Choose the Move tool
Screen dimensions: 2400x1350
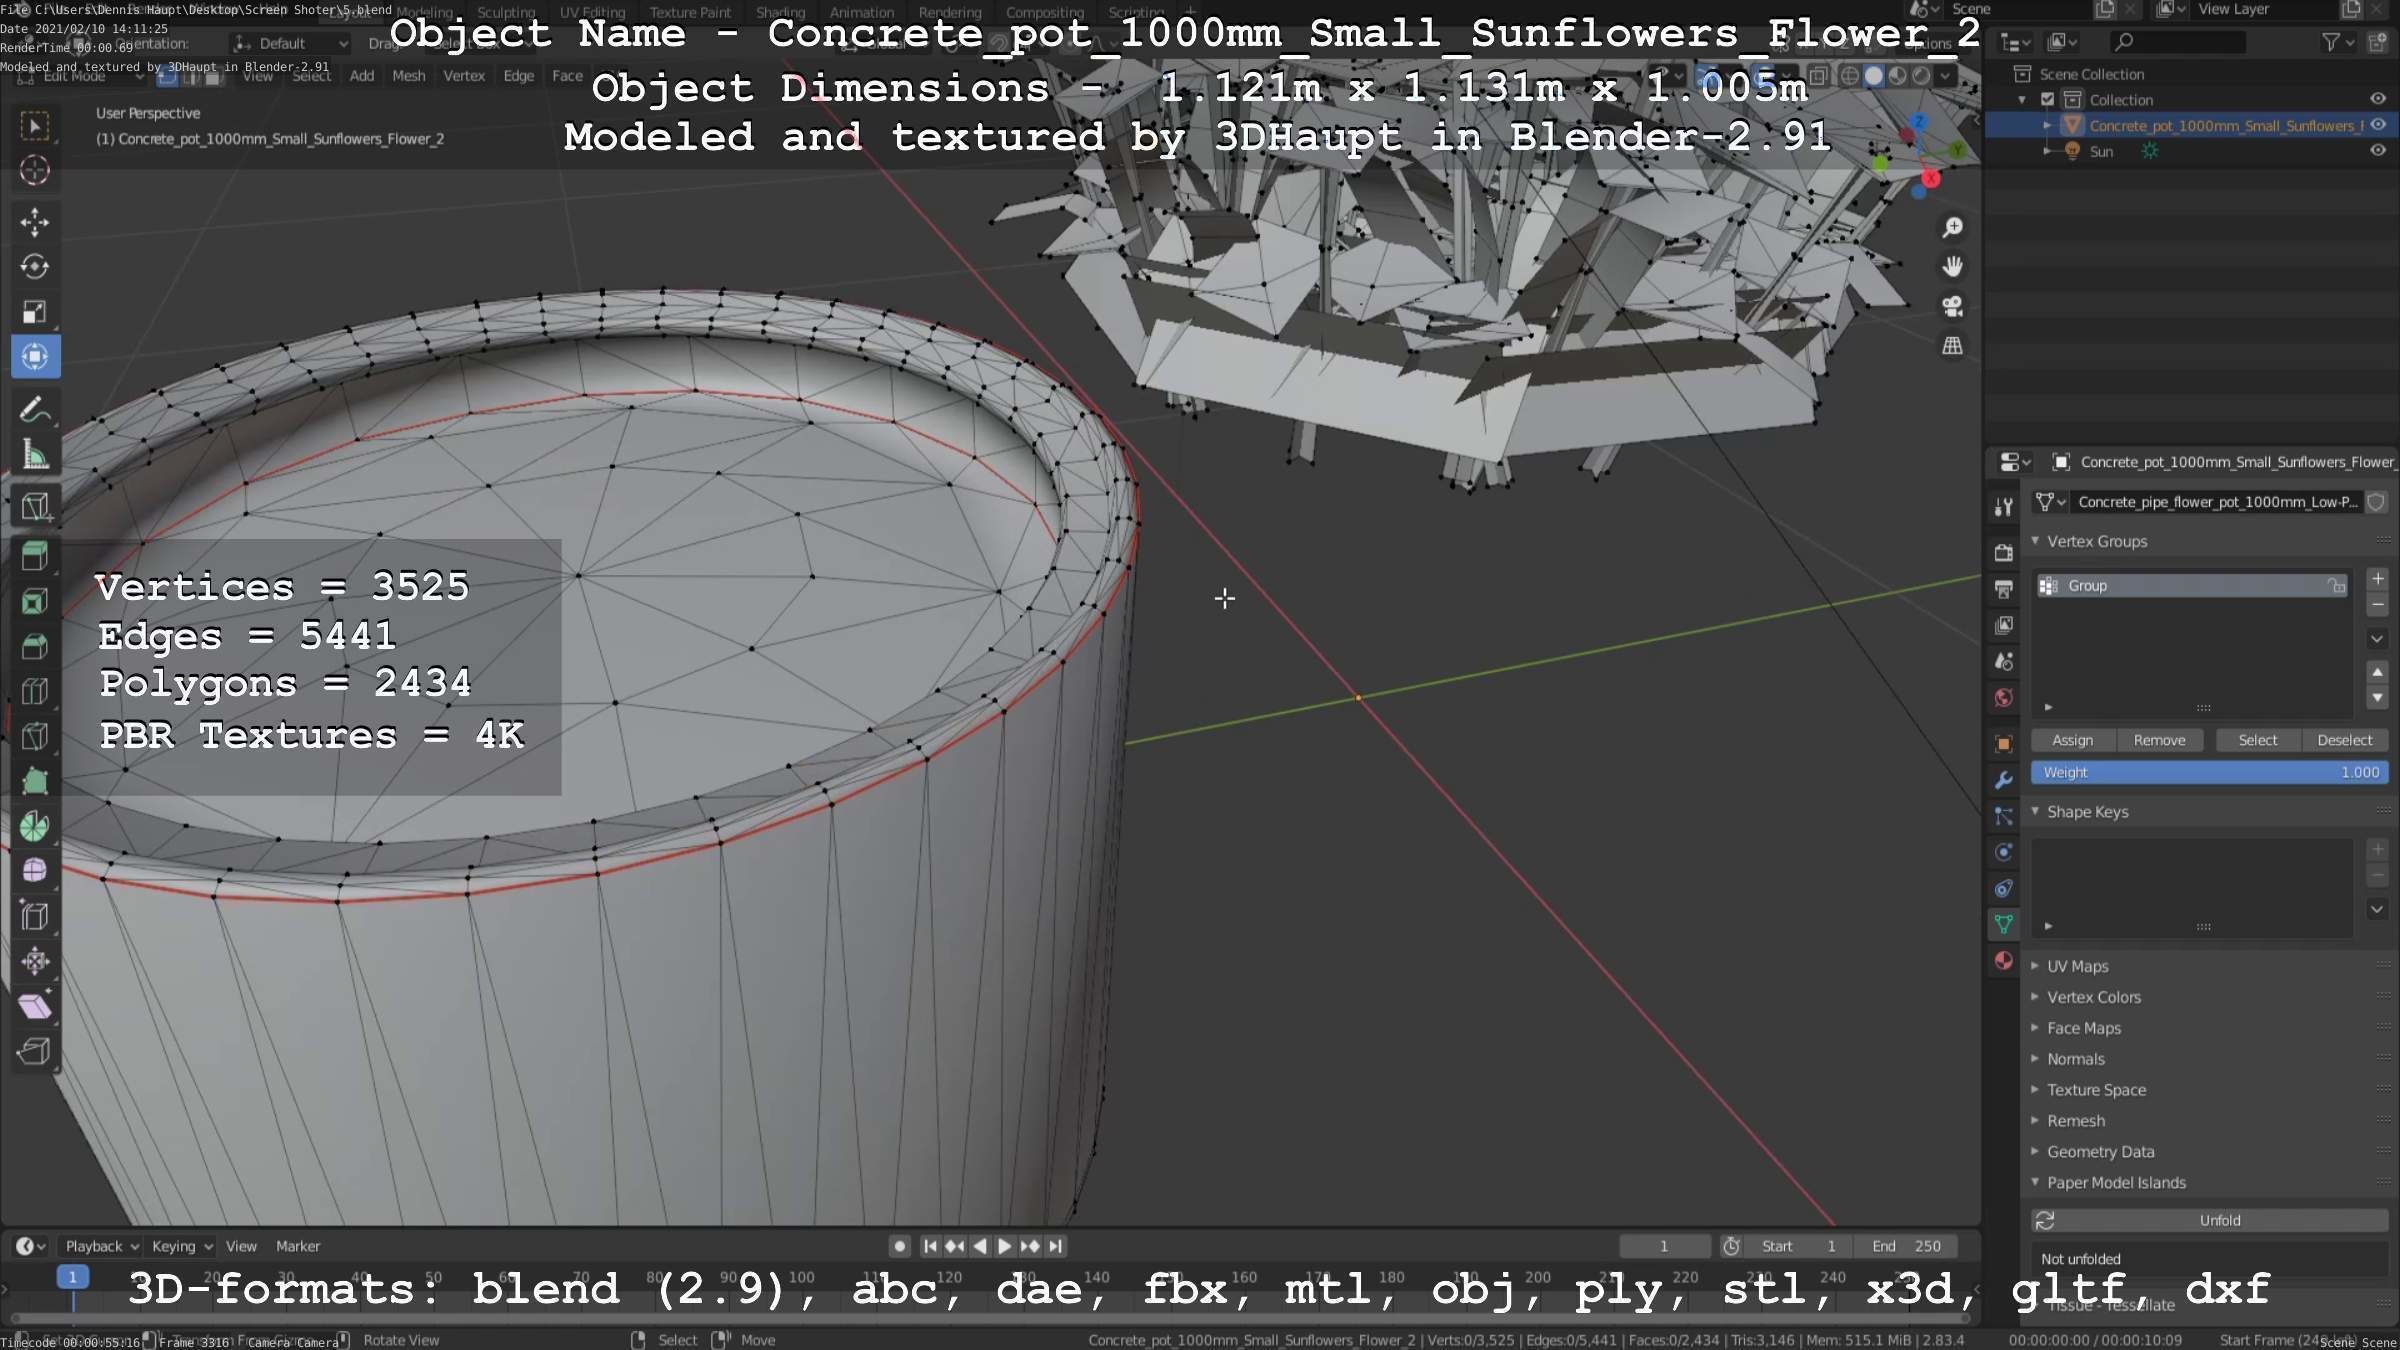tap(35, 222)
